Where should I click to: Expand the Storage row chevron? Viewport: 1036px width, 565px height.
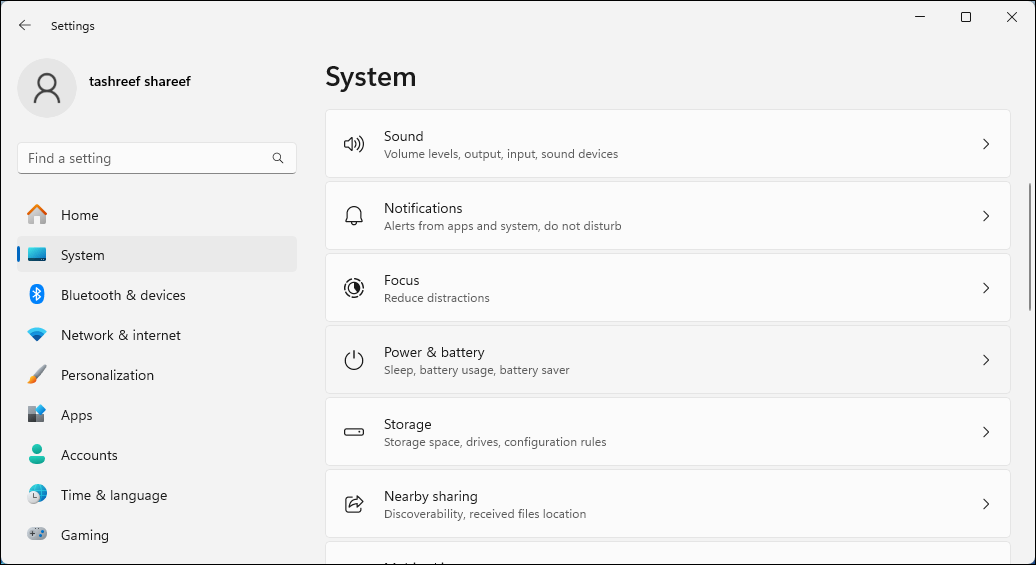coord(985,432)
